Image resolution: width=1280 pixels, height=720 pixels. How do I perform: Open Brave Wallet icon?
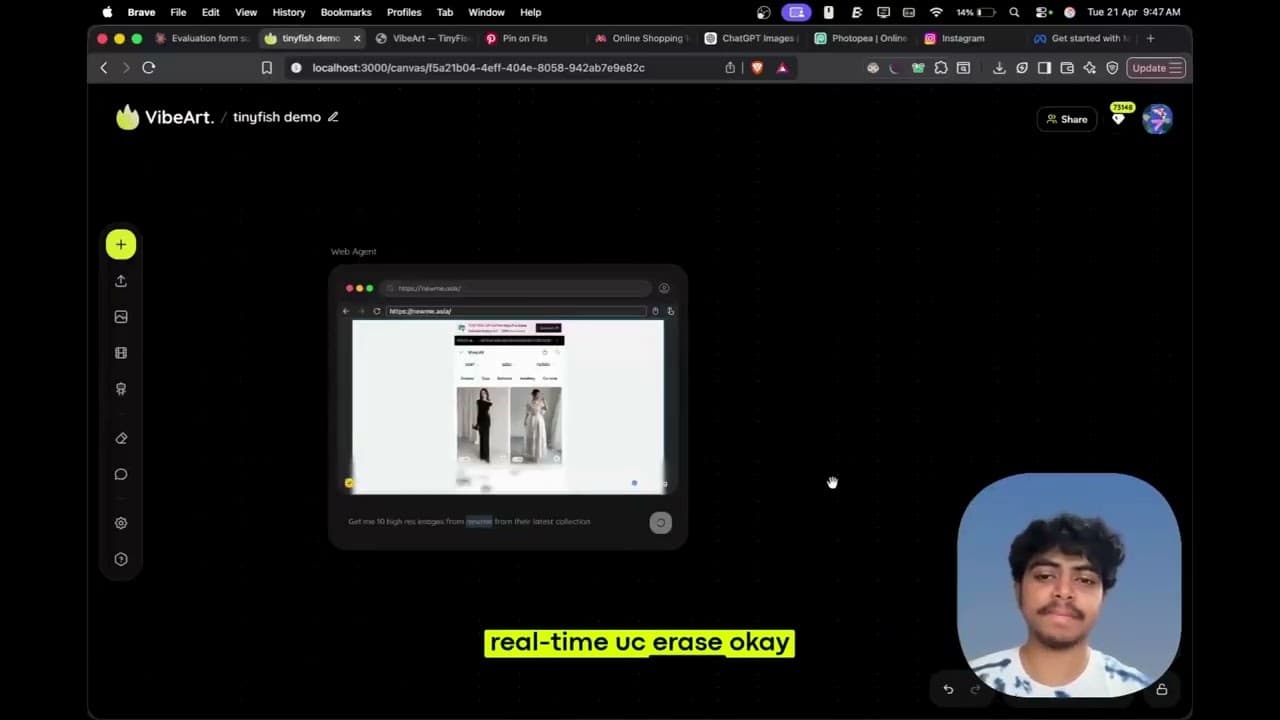click(x=1067, y=68)
